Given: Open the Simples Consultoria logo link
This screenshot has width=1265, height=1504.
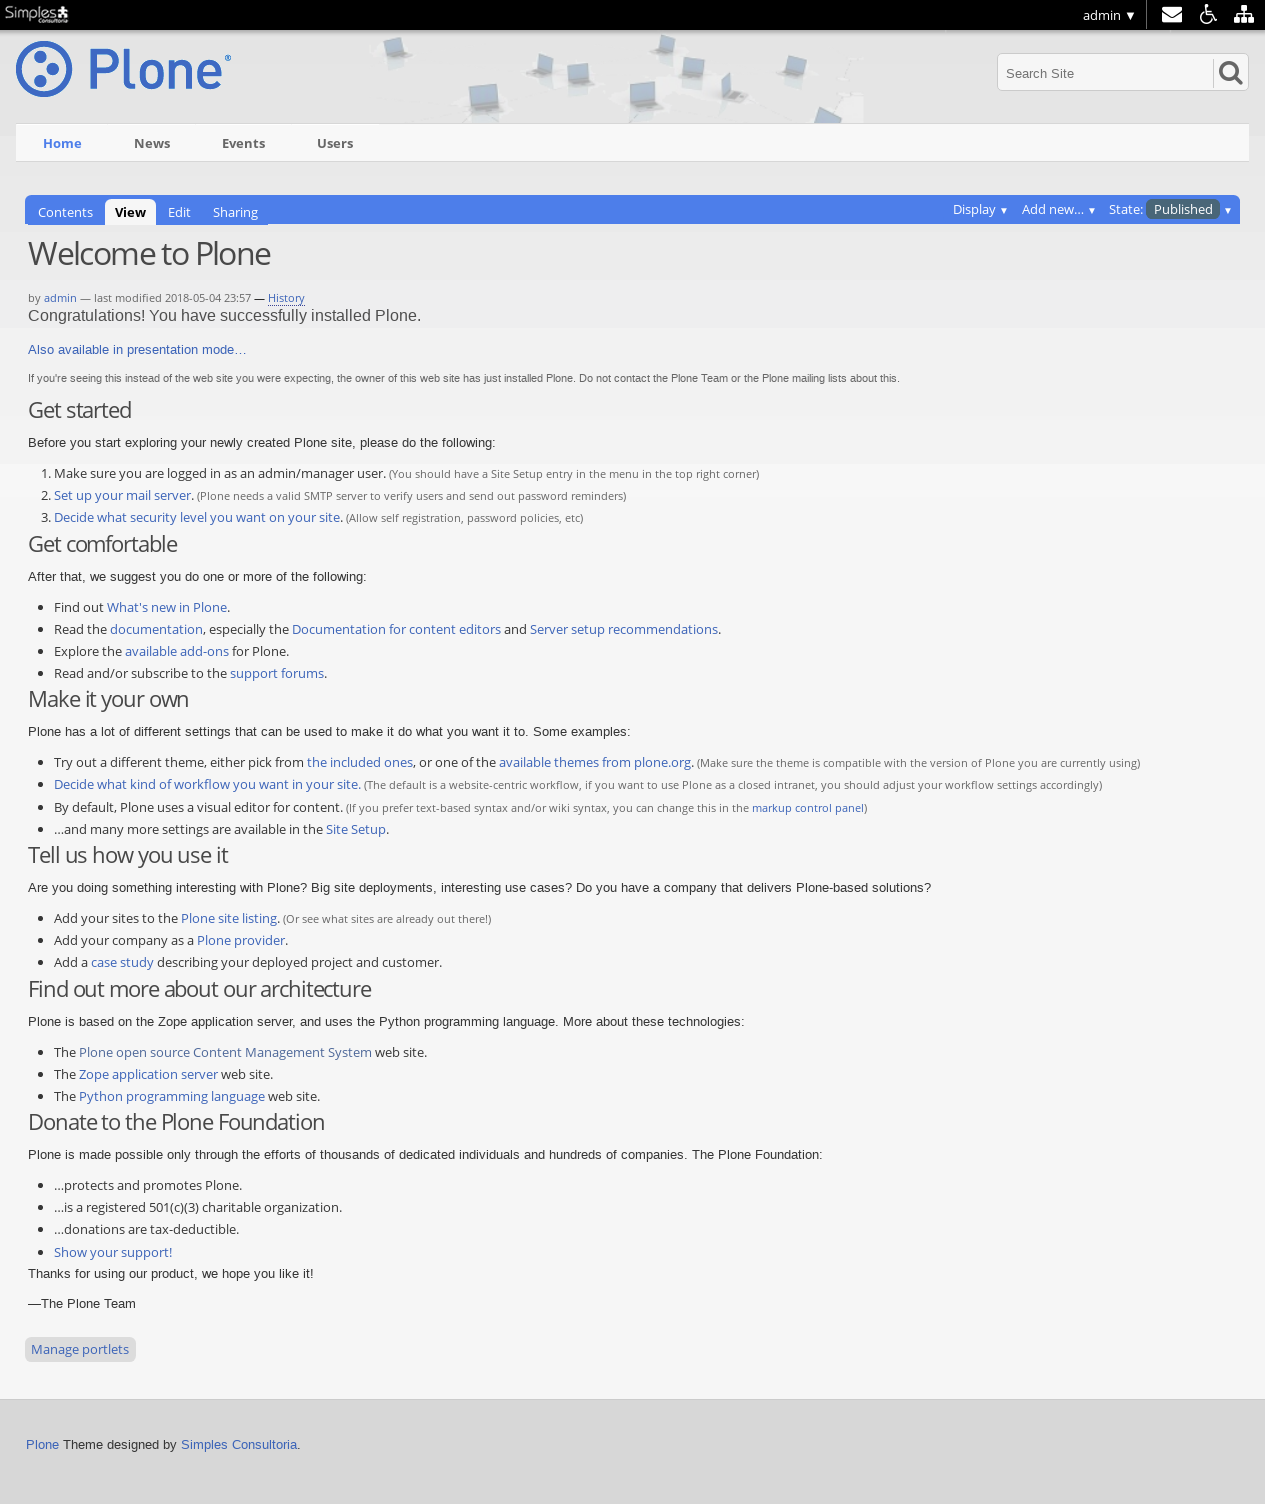Looking at the screenshot, I should 37,14.
